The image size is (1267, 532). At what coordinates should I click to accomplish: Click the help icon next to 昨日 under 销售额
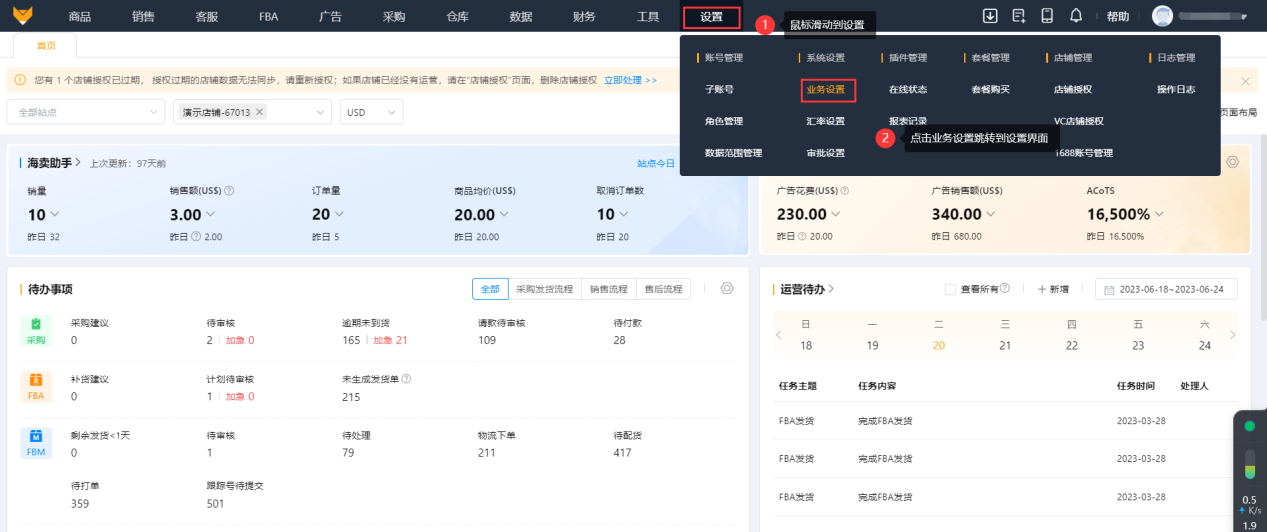(x=196, y=237)
